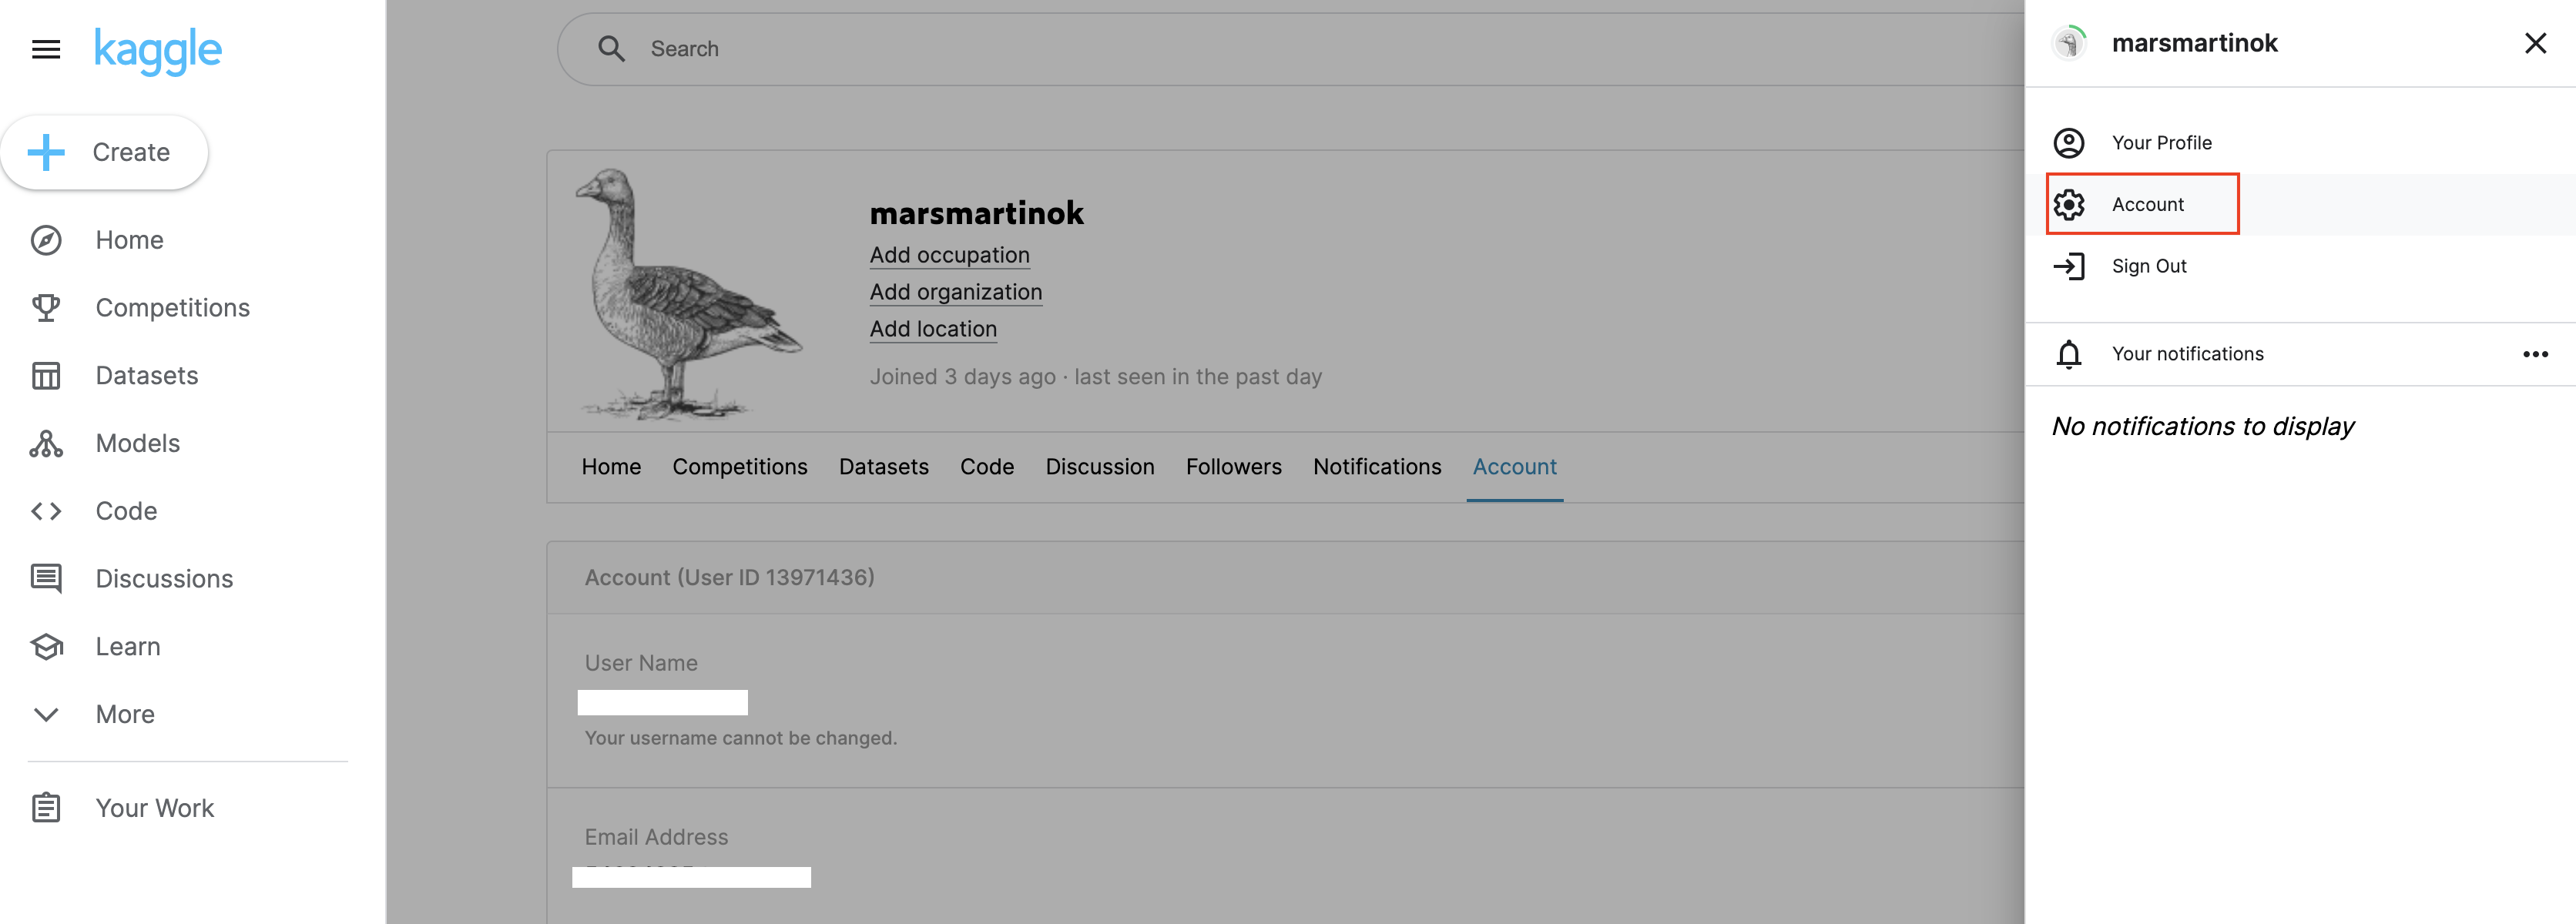This screenshot has height=924, width=2576.
Task: Click into the Search field
Action: point(1200,49)
